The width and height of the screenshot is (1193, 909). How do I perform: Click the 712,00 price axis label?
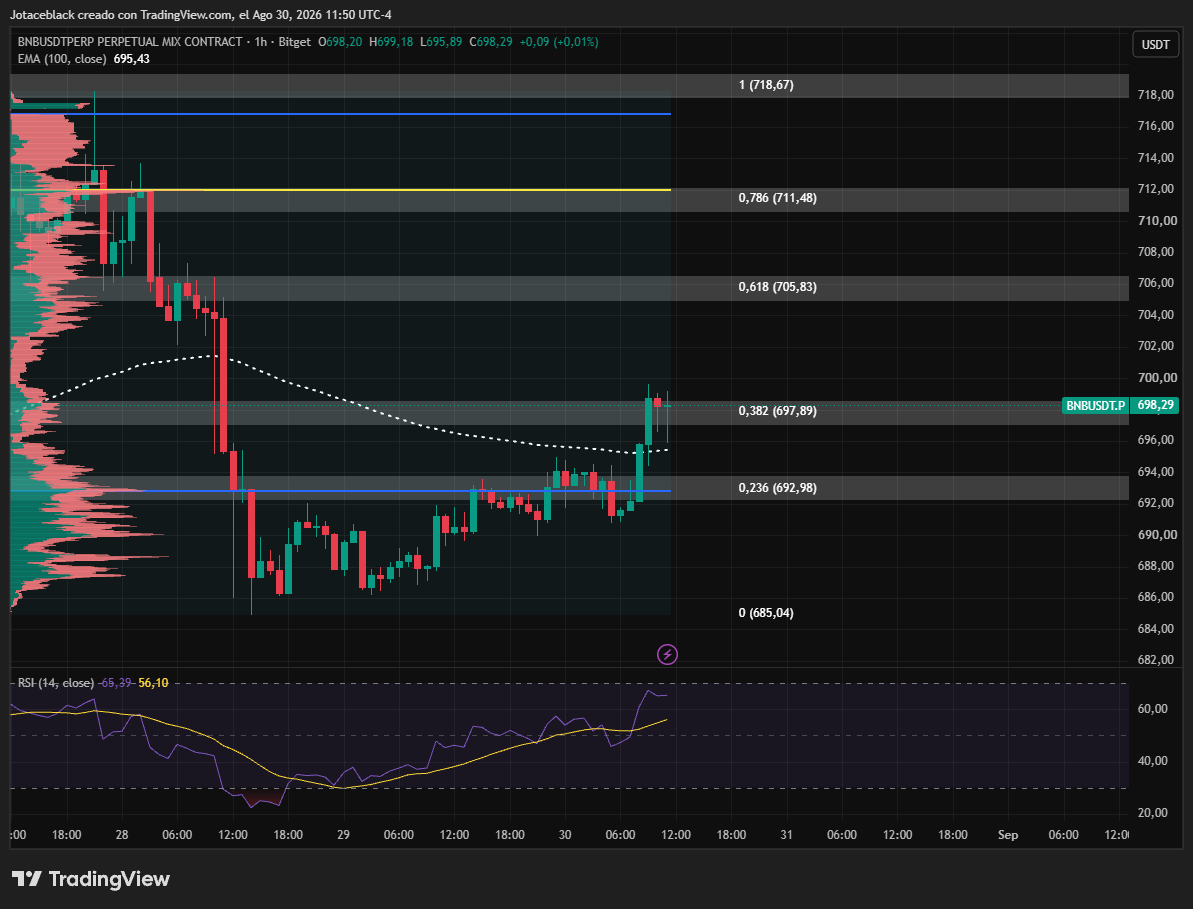(x=1155, y=189)
